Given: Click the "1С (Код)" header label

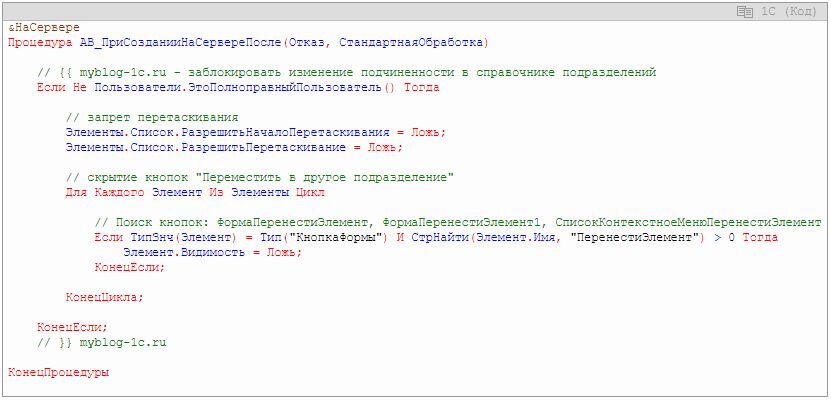Looking at the screenshot, I should coord(790,12).
